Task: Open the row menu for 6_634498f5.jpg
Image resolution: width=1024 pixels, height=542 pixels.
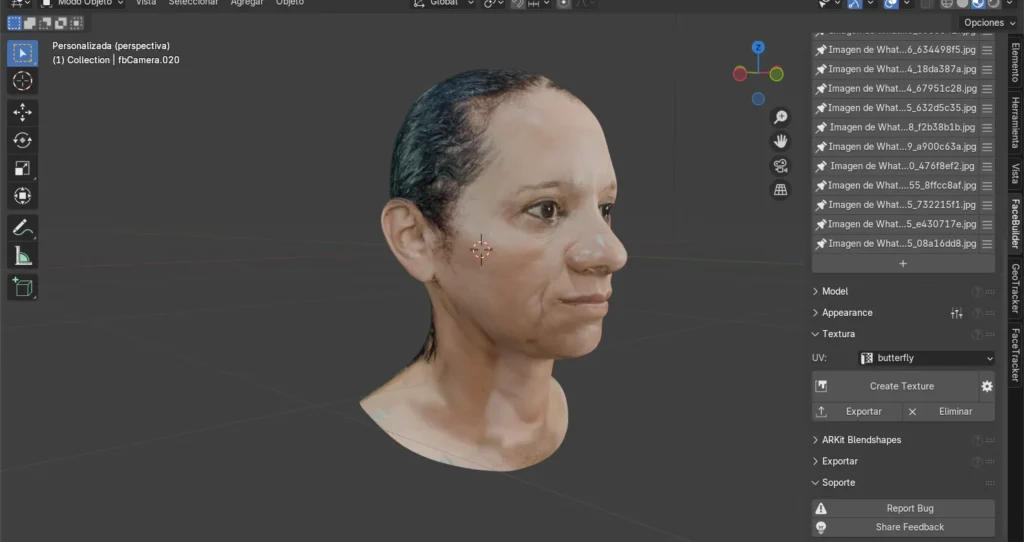Action: (x=987, y=50)
